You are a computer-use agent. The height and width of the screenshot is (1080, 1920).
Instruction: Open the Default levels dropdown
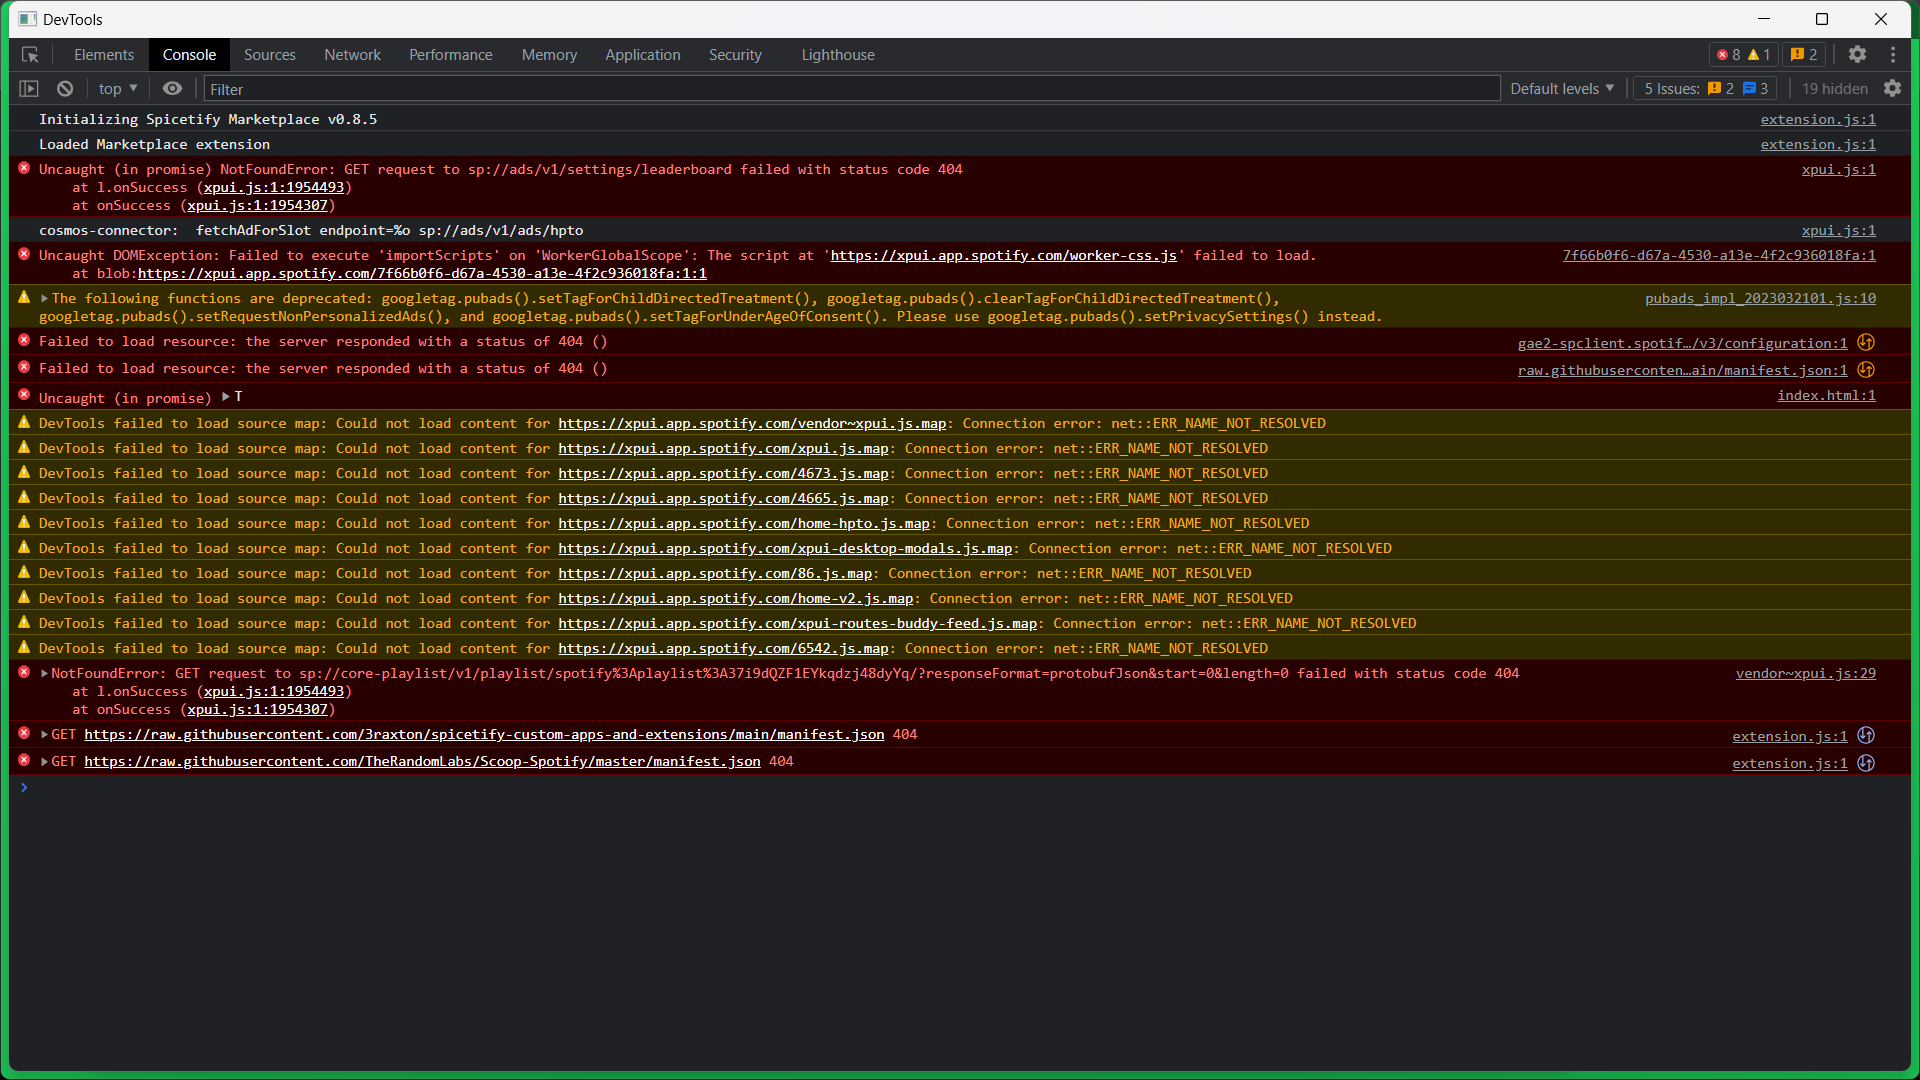click(1561, 89)
